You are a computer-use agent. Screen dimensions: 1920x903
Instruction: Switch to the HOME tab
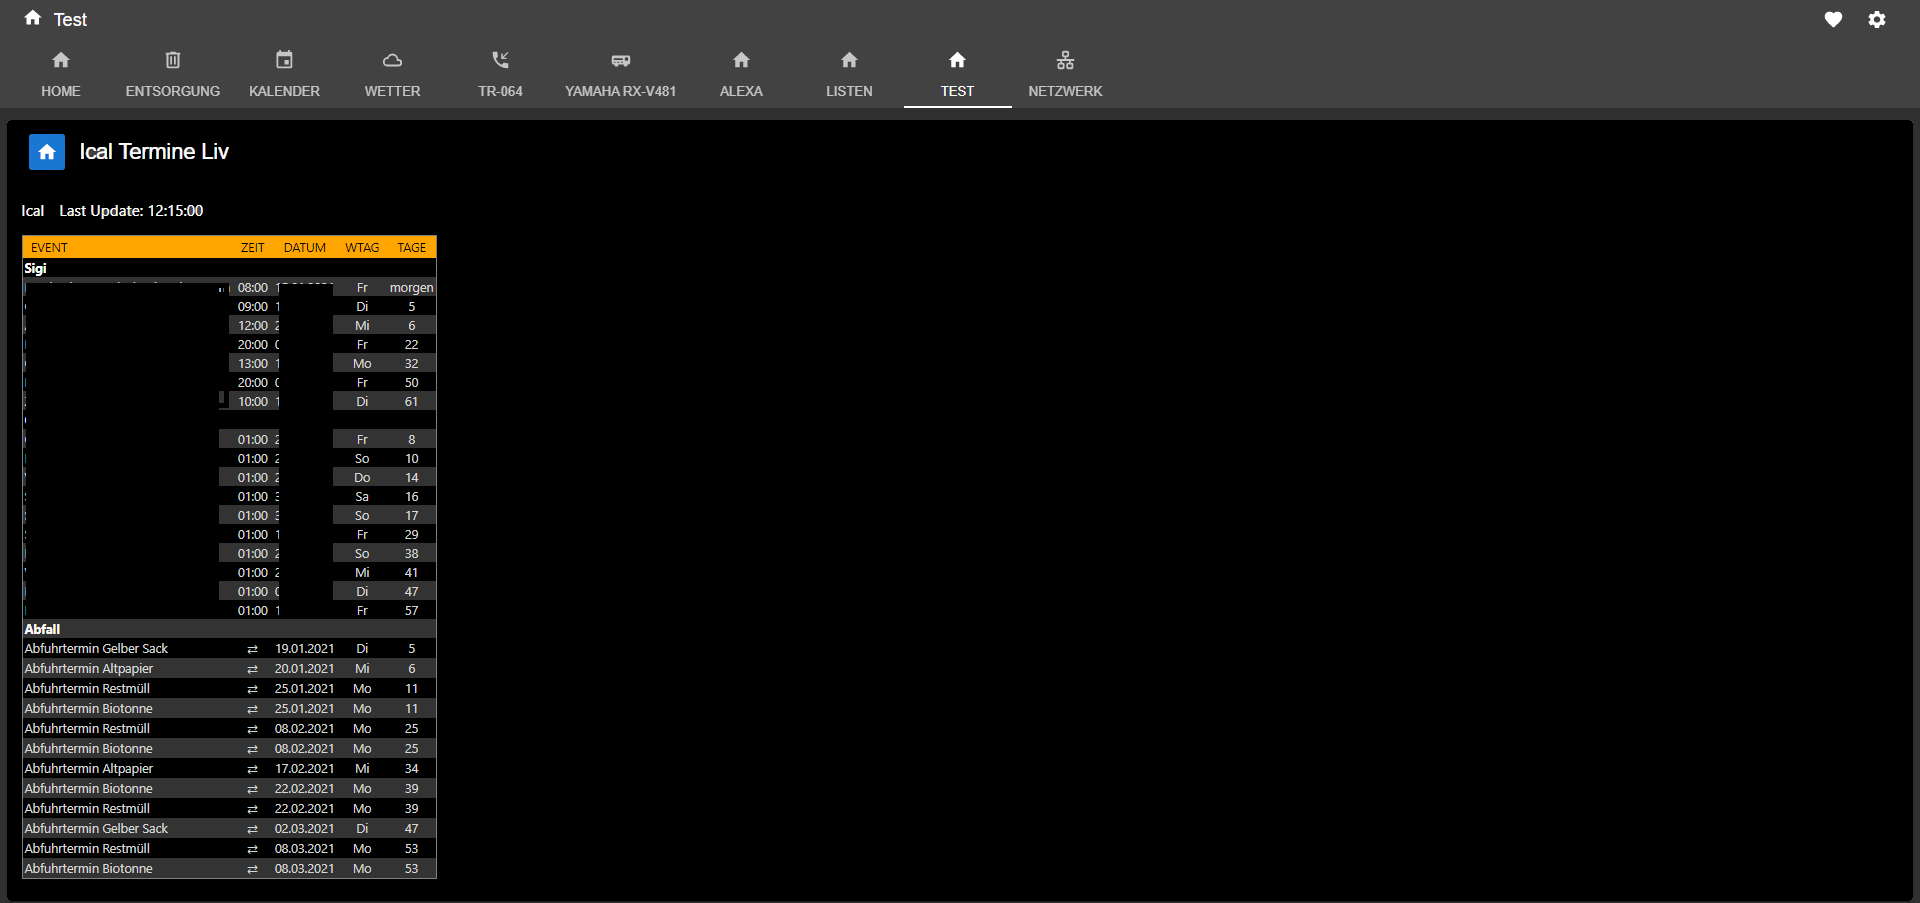pos(61,74)
